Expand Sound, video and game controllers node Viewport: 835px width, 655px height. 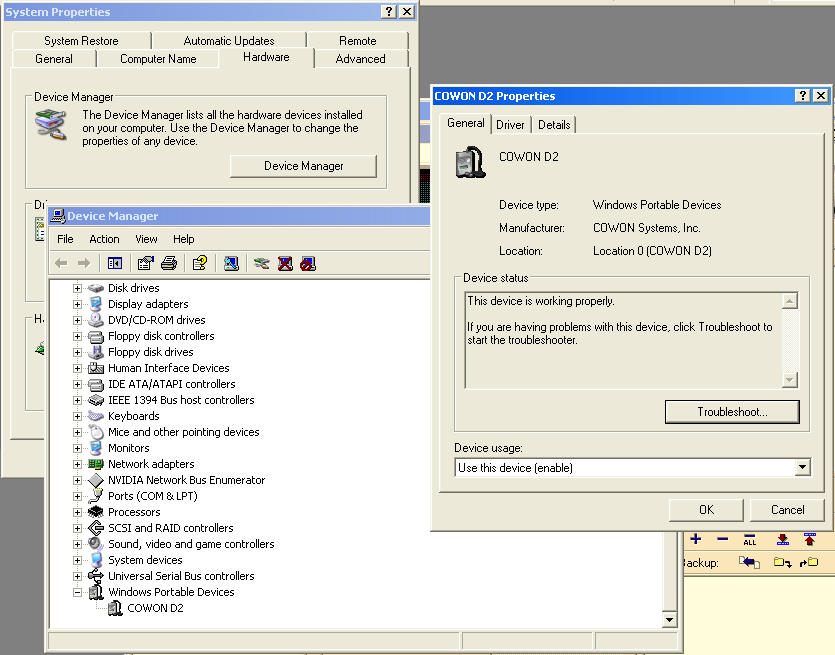pos(77,544)
